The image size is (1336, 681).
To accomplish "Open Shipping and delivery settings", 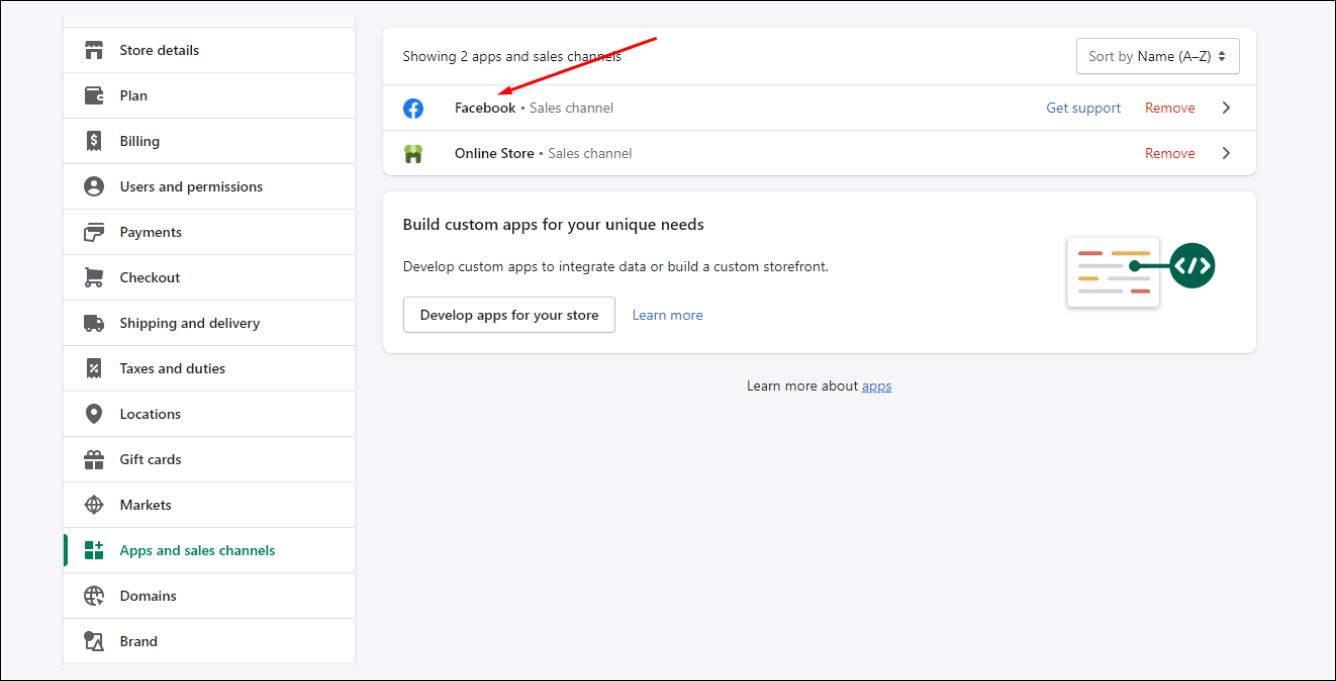I will [x=209, y=323].
